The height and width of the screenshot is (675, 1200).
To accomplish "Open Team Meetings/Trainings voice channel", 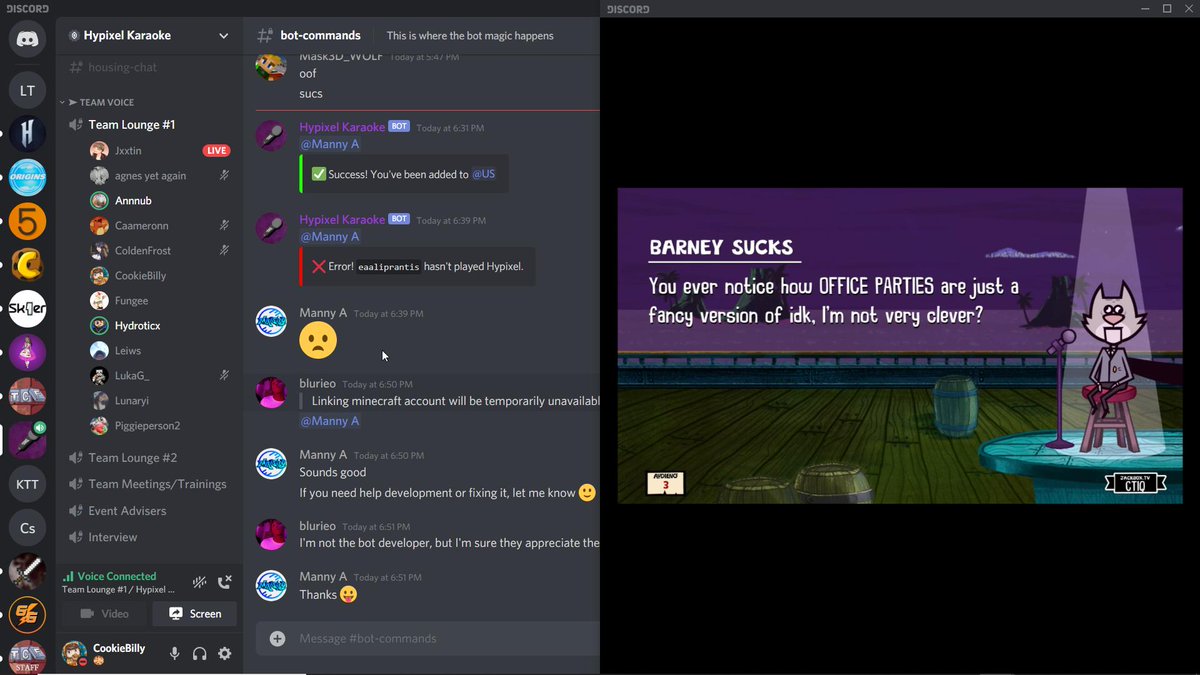I will 149,484.
